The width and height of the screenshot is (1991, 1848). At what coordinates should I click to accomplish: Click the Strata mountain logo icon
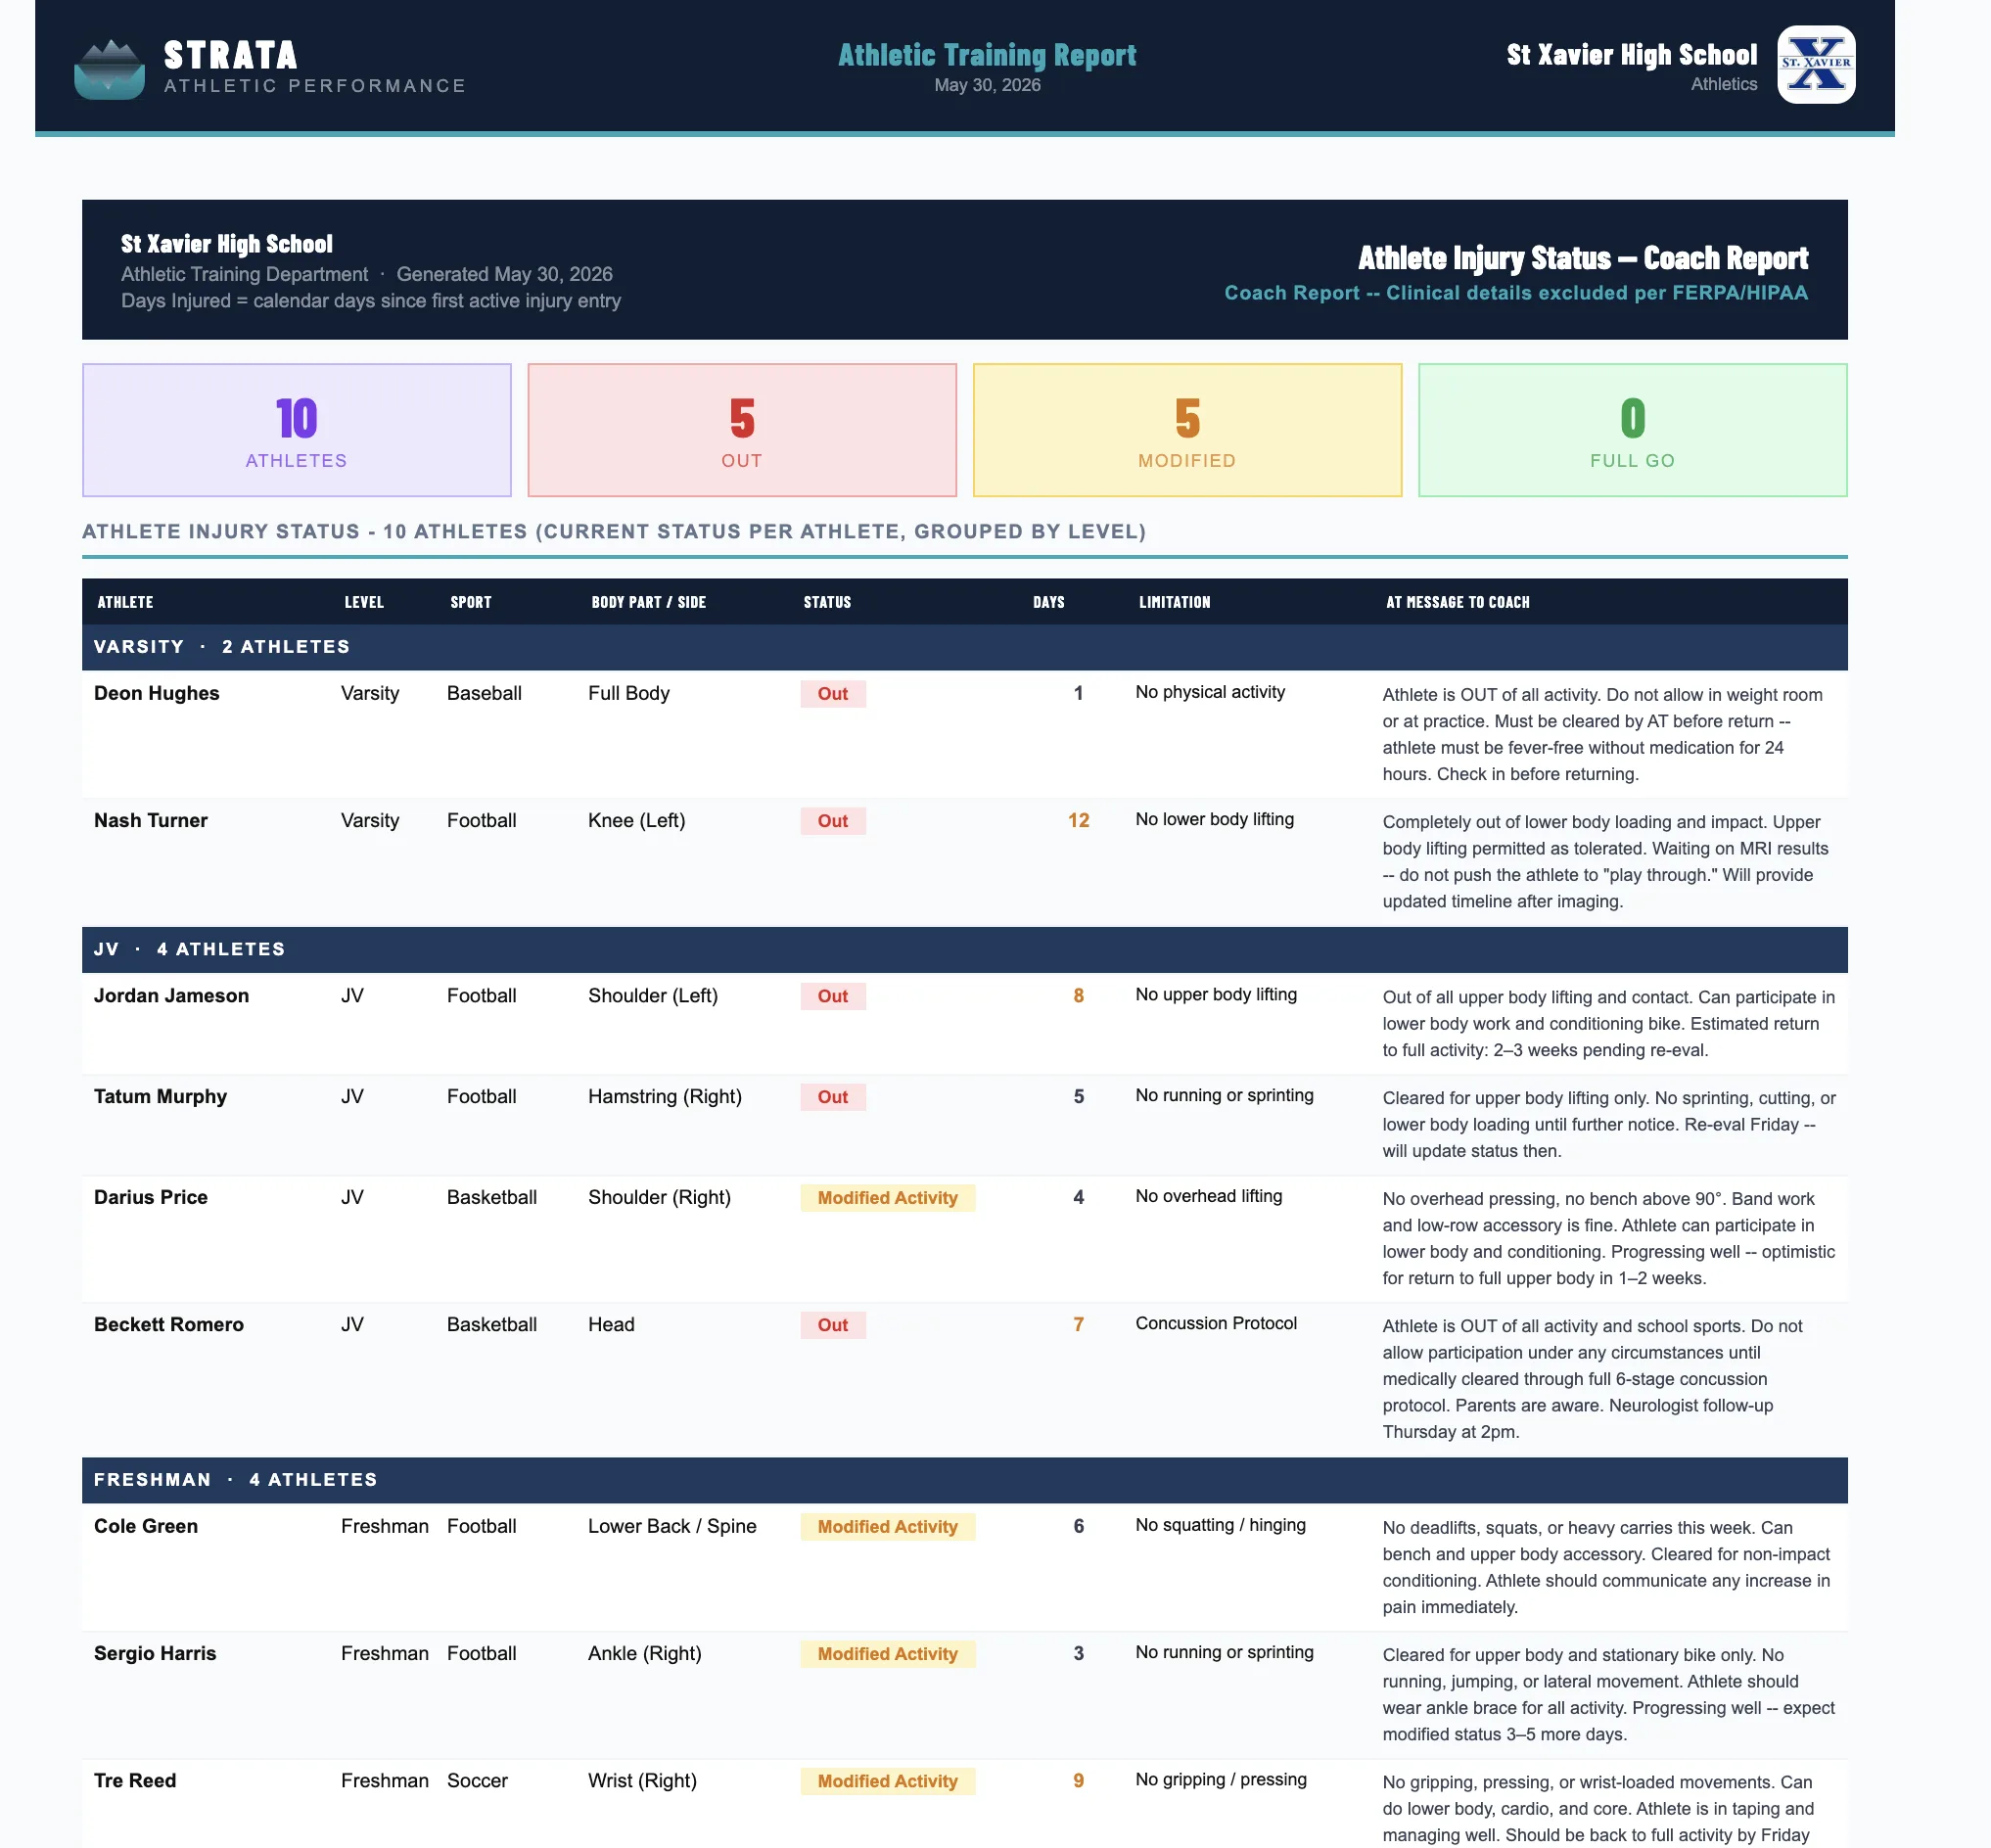(x=110, y=70)
